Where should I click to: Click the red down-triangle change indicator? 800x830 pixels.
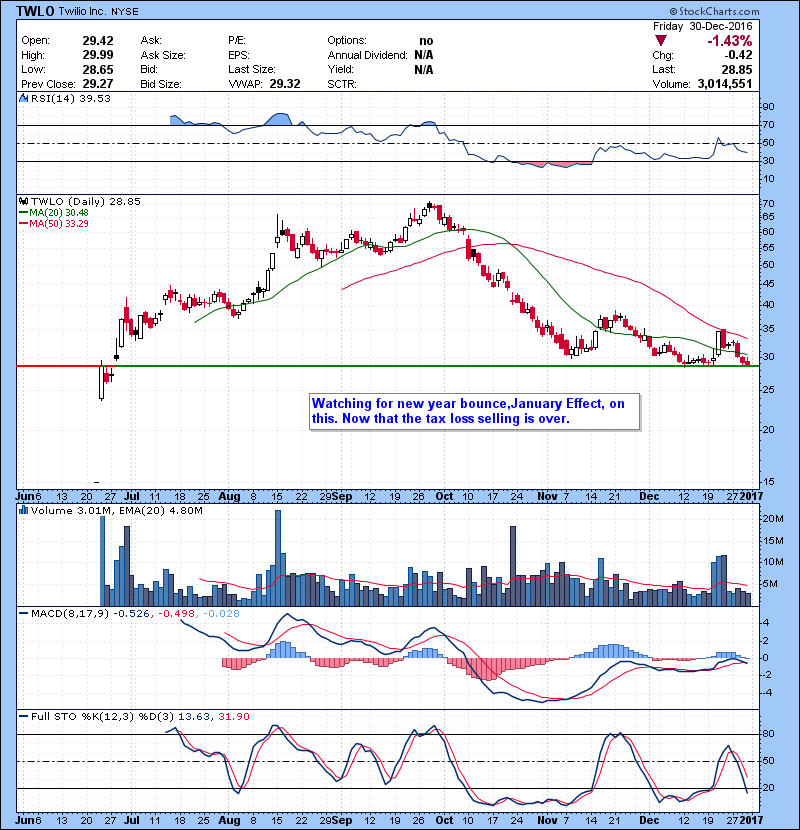tap(660, 41)
